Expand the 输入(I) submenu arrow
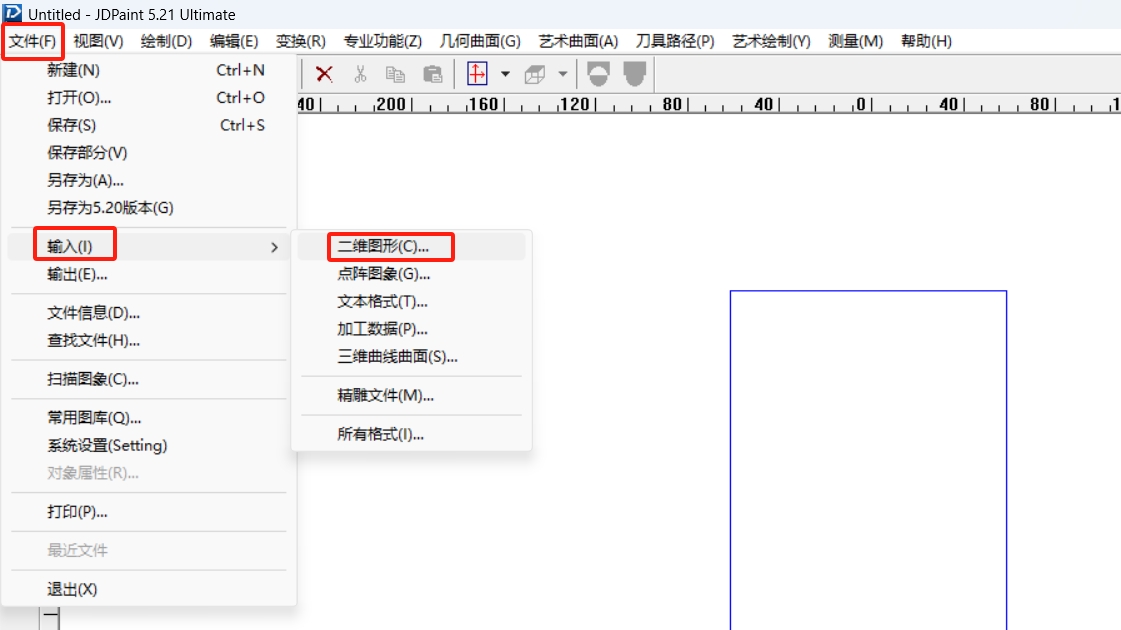 (275, 247)
